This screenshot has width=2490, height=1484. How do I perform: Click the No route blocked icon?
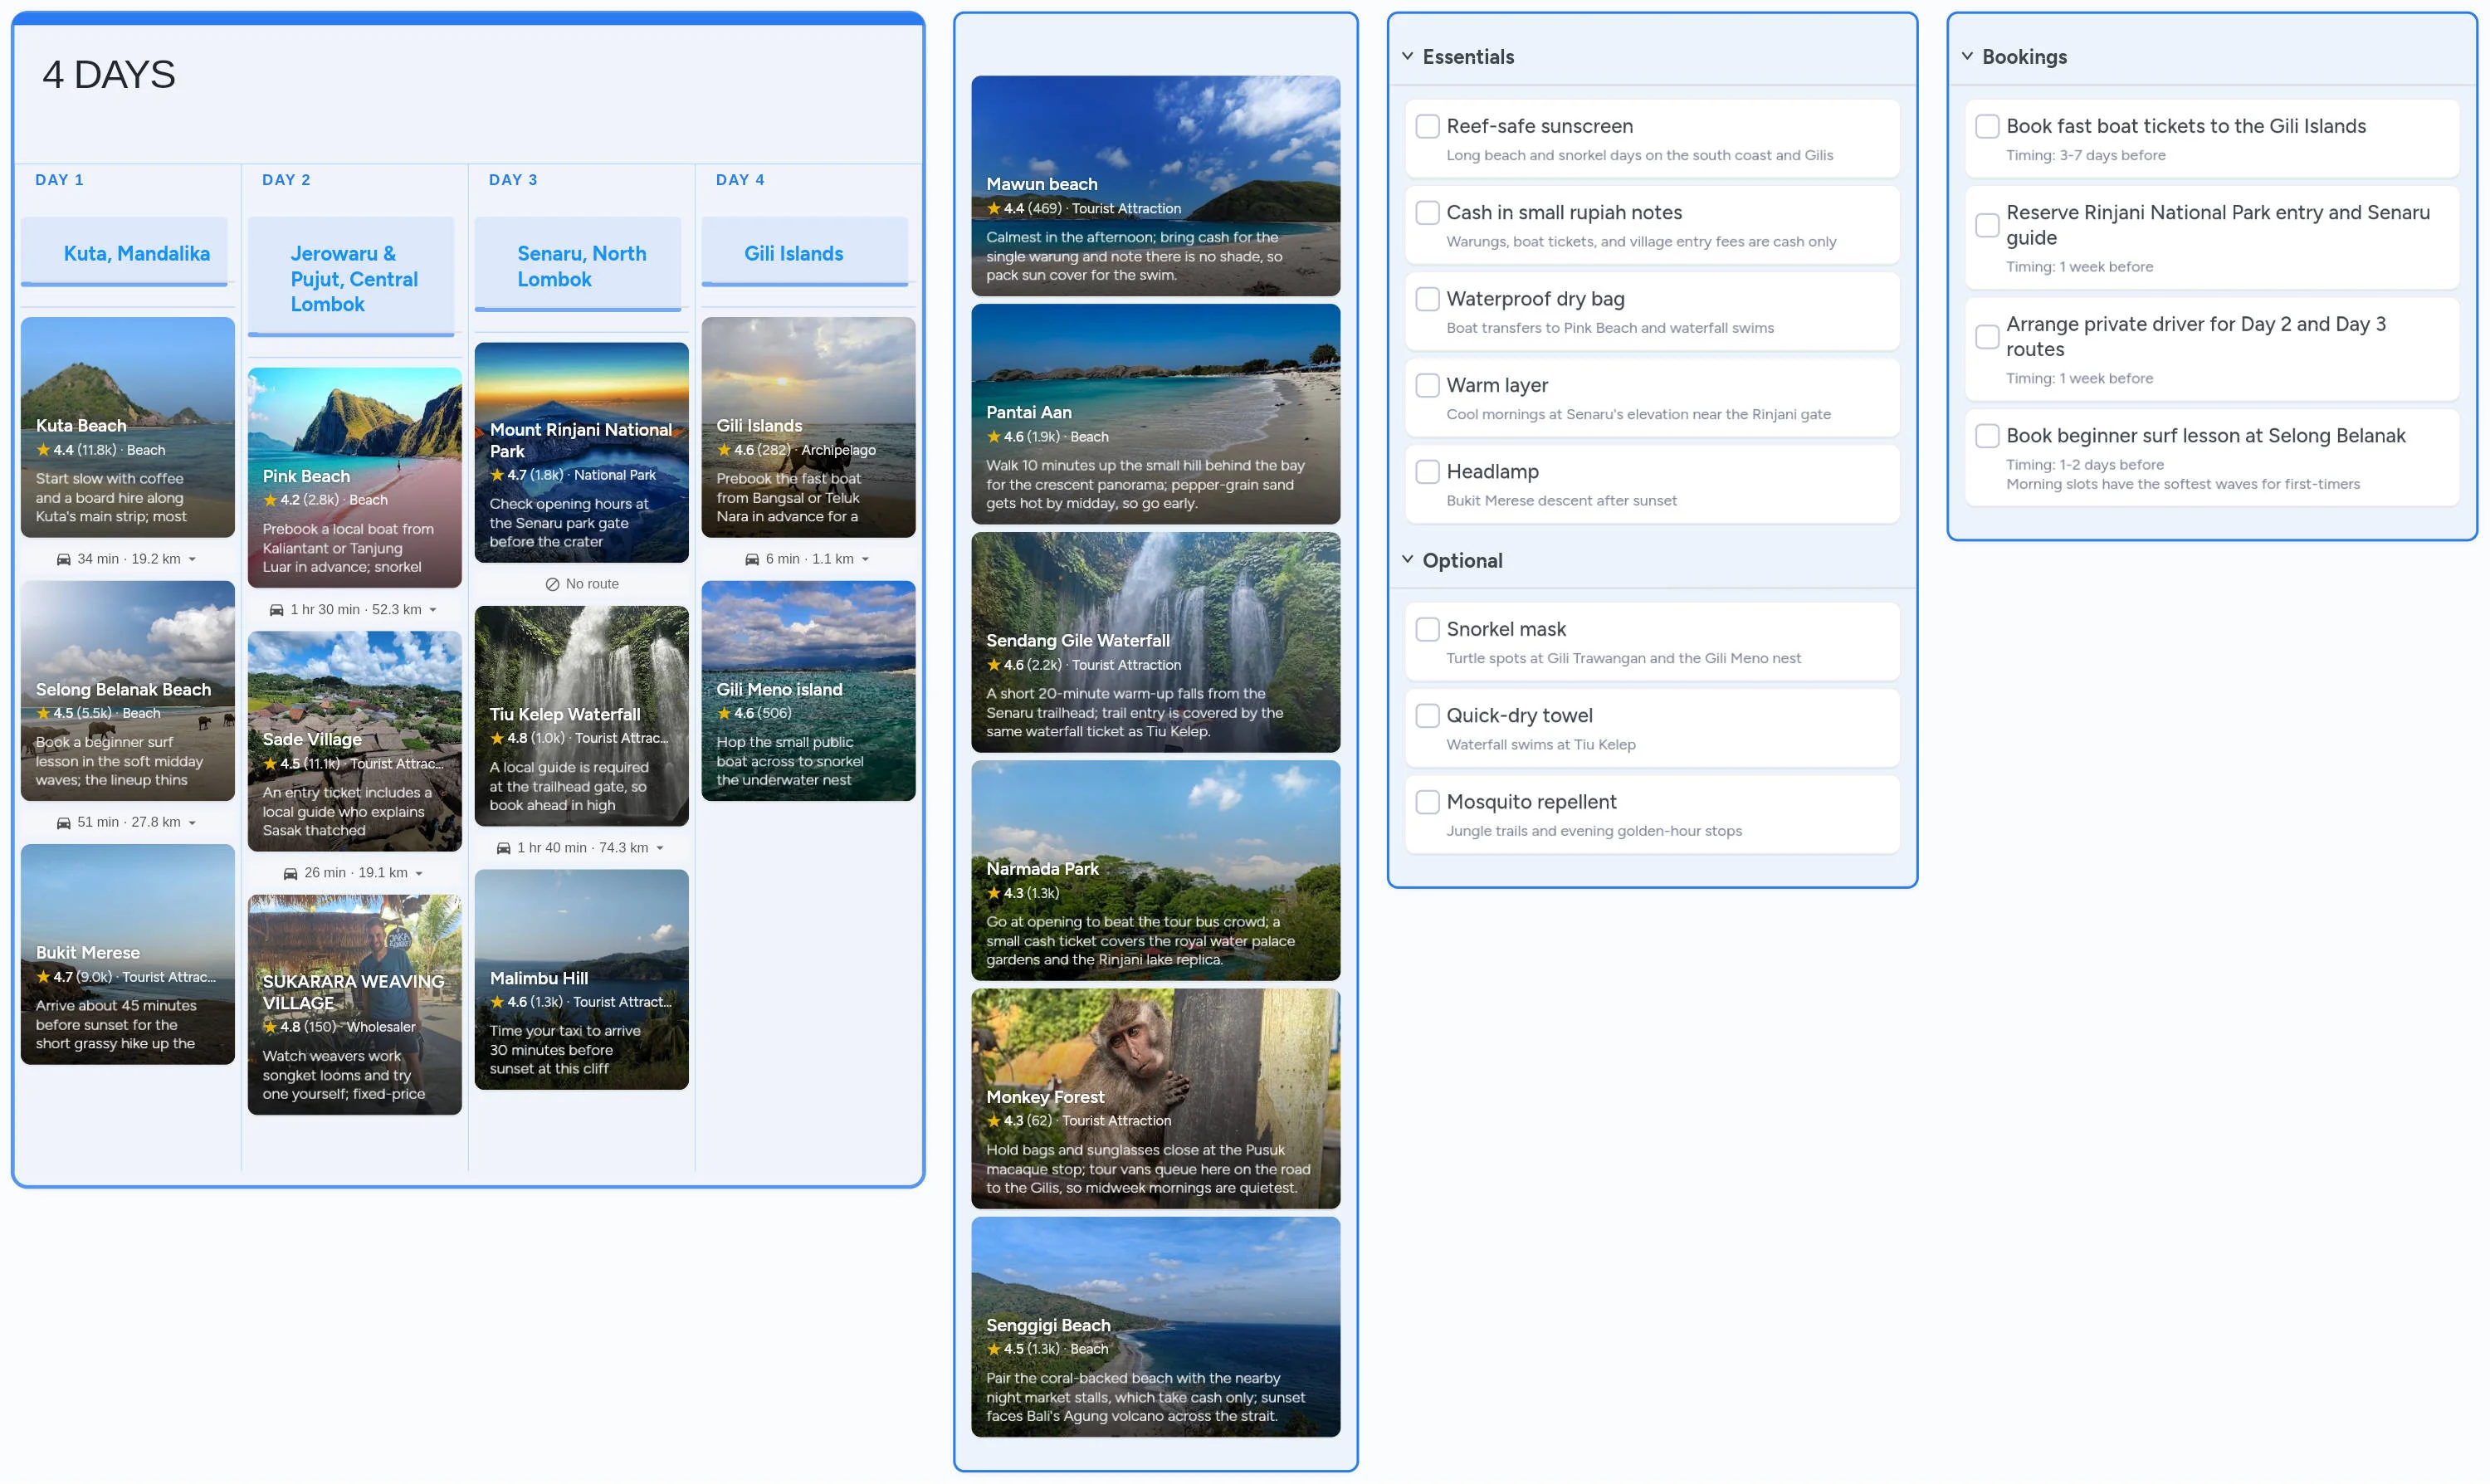click(x=552, y=584)
